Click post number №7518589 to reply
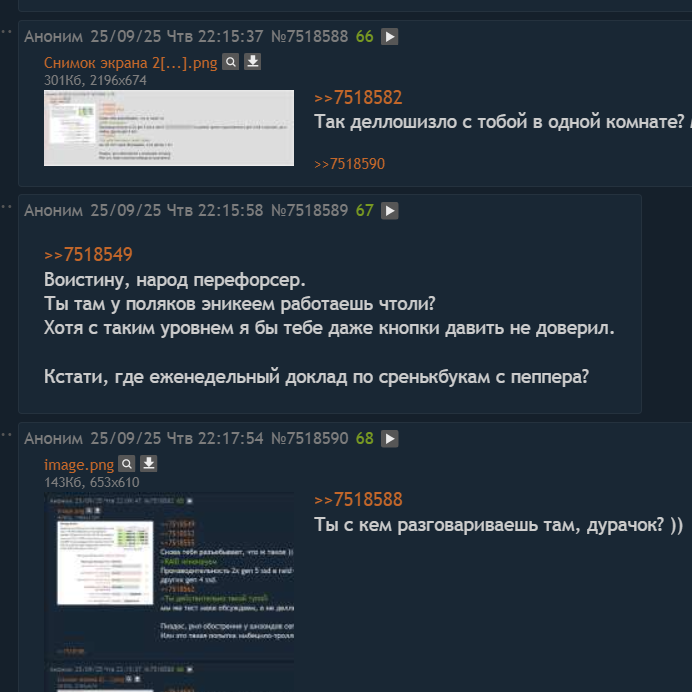The width and height of the screenshot is (692, 692). (309, 211)
